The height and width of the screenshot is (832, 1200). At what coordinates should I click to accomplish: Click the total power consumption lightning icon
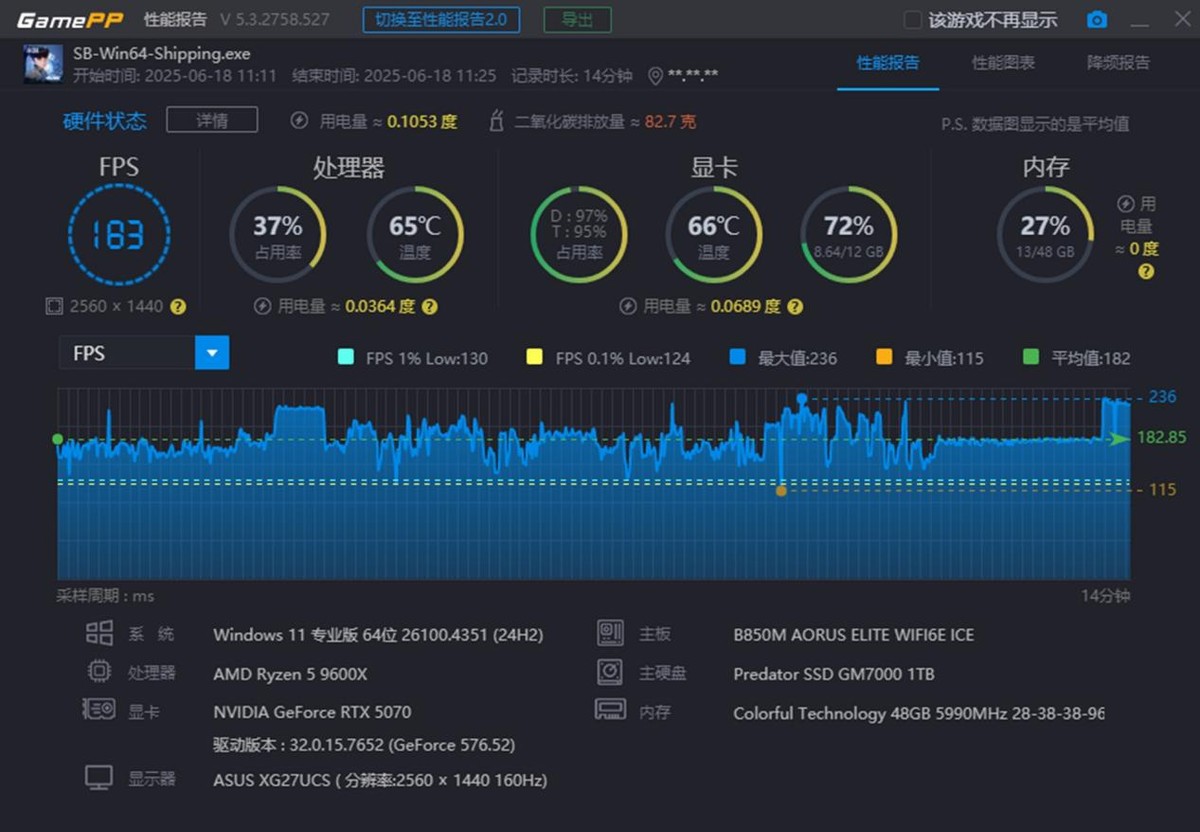click(299, 121)
